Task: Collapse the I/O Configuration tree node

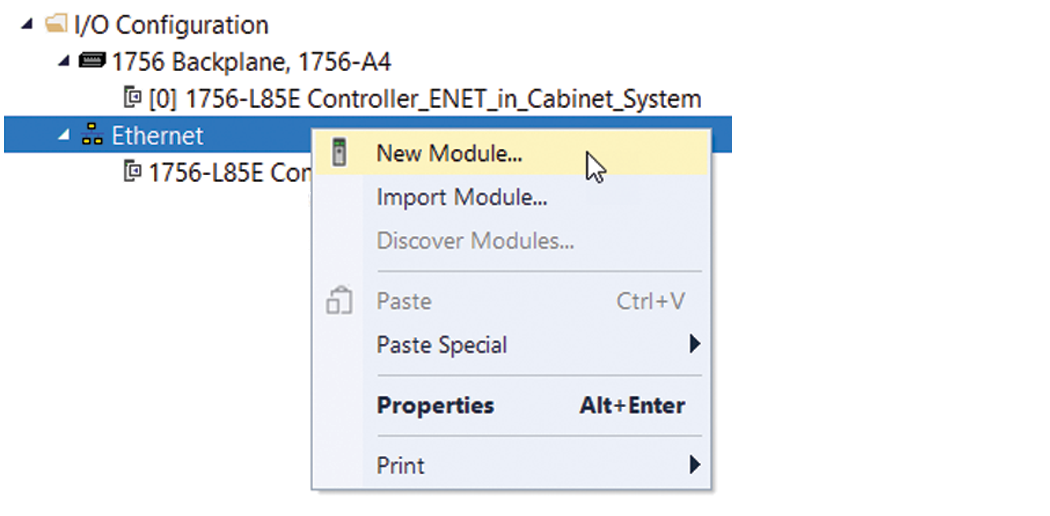Action: coord(27,25)
